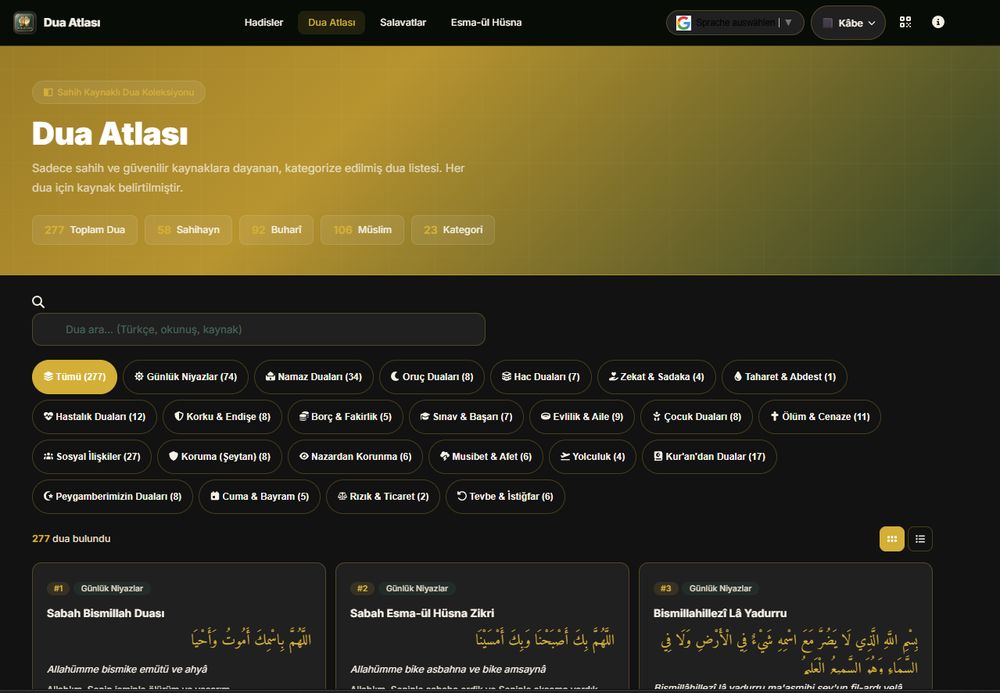Open the Sabah Bismillah Duası card
1000x693 pixels.
(x=179, y=627)
